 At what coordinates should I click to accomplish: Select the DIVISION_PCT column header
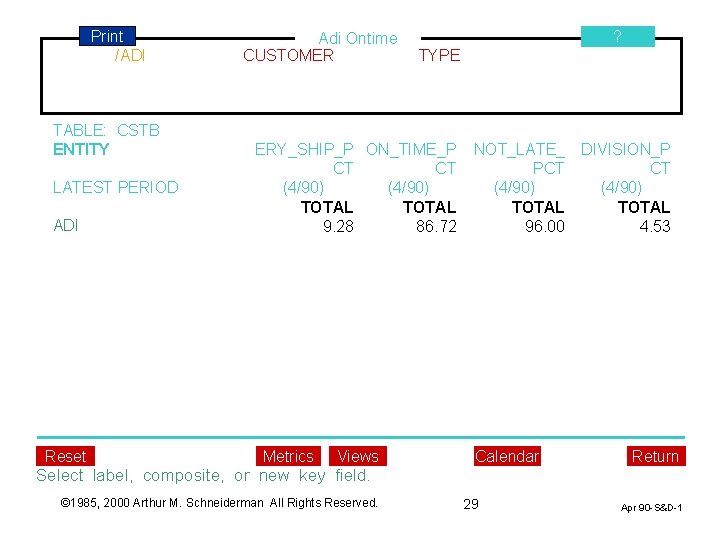(x=625, y=158)
